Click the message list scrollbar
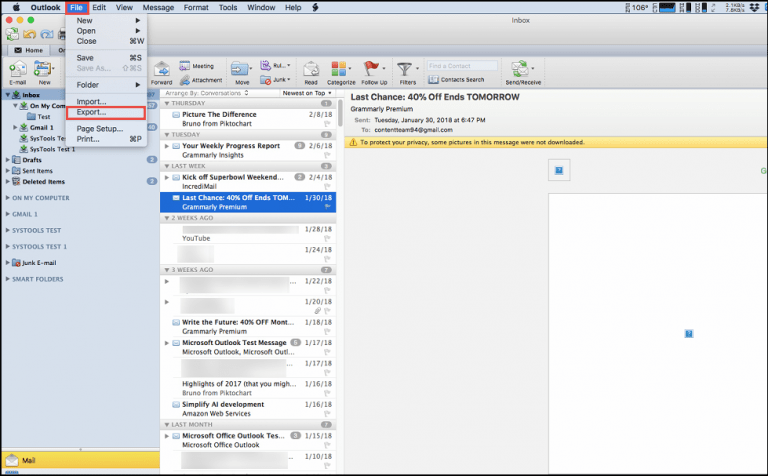 [340, 113]
